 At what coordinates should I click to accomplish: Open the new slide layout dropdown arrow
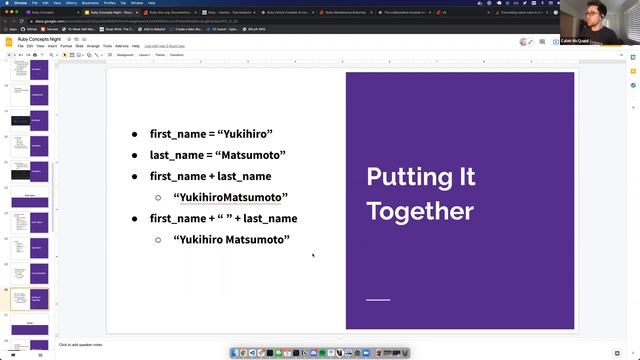tap(15, 55)
